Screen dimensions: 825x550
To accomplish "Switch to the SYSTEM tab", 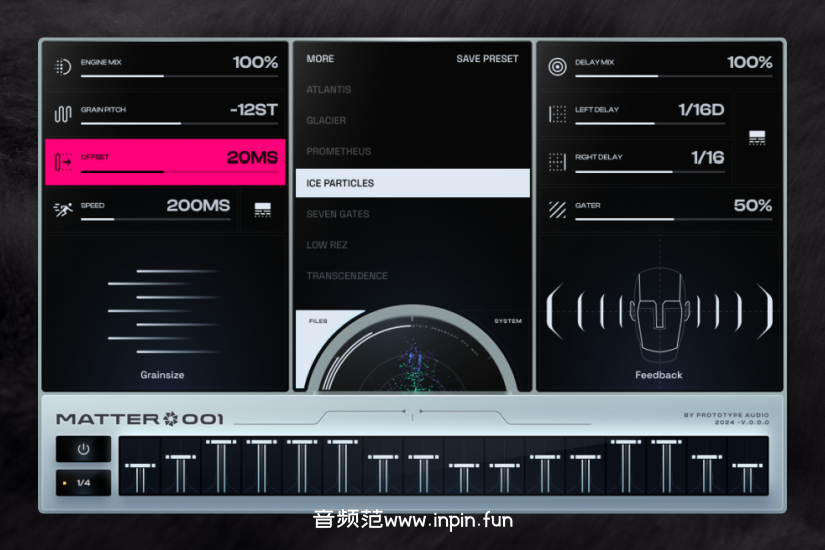I will coord(508,321).
